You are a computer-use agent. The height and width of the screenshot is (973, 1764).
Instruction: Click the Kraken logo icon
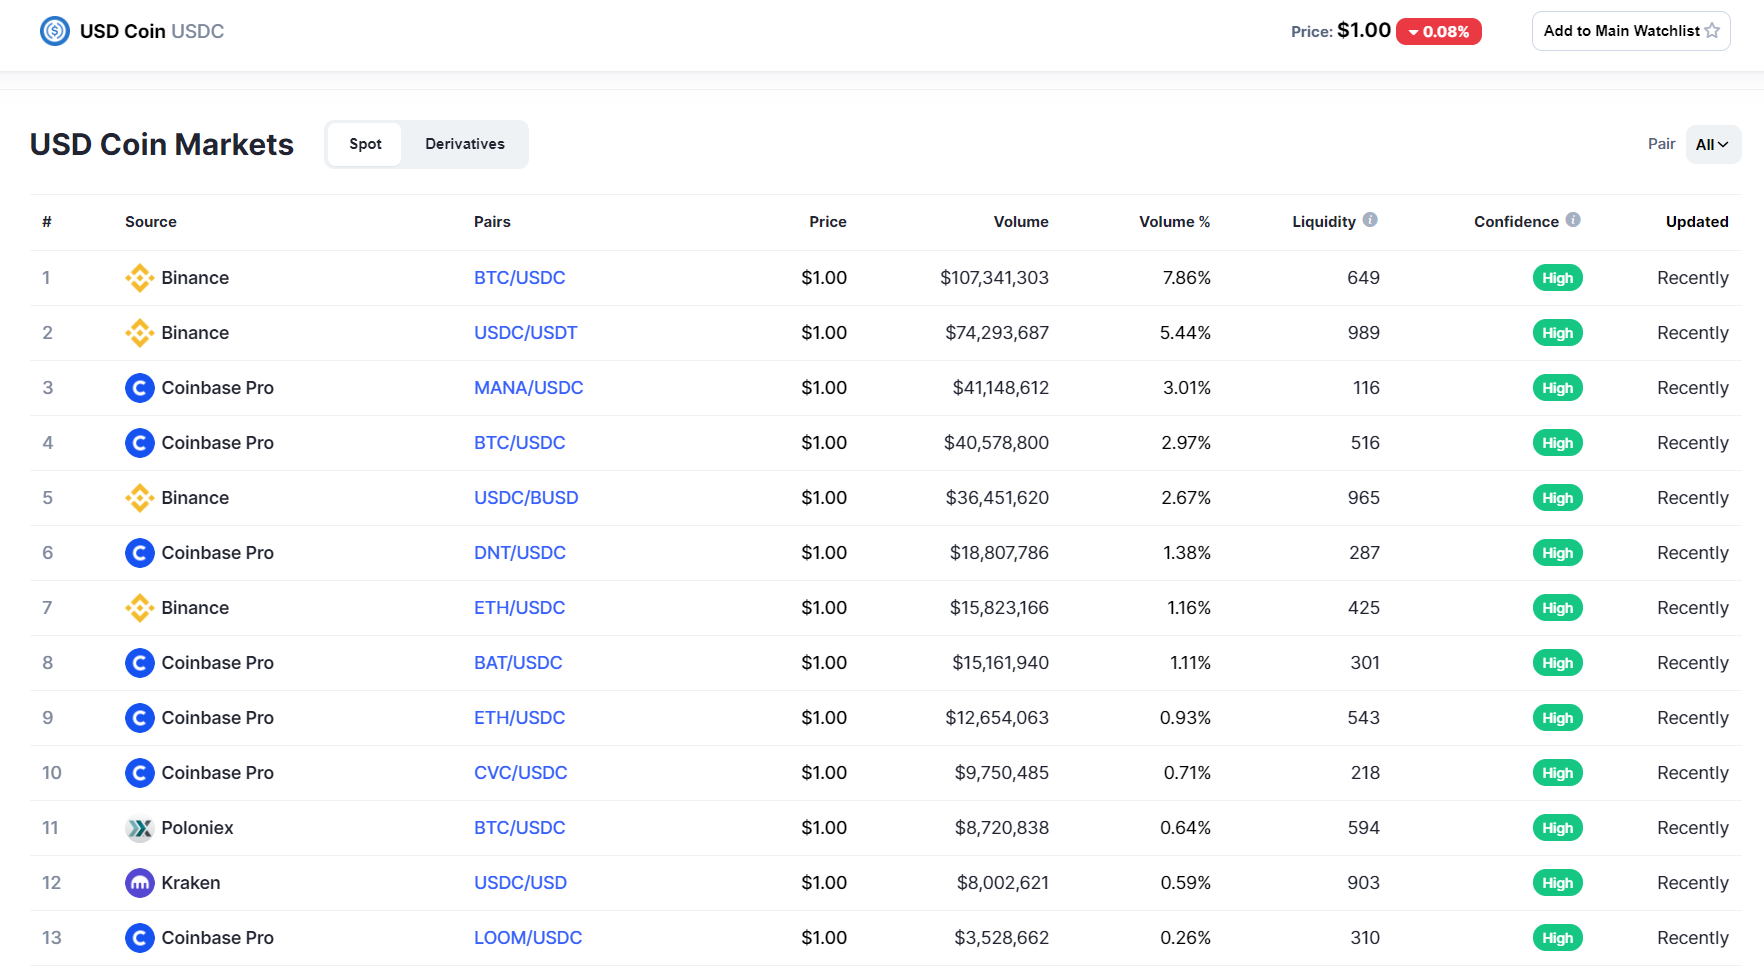click(140, 883)
